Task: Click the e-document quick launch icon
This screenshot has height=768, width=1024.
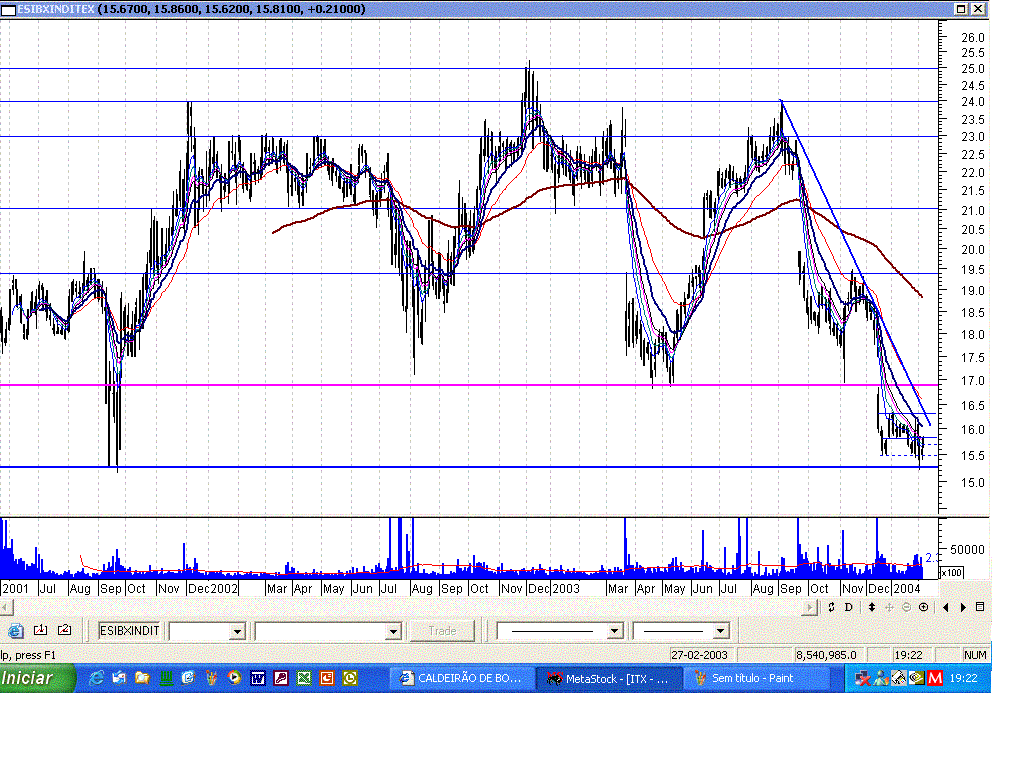Action: [x=188, y=679]
